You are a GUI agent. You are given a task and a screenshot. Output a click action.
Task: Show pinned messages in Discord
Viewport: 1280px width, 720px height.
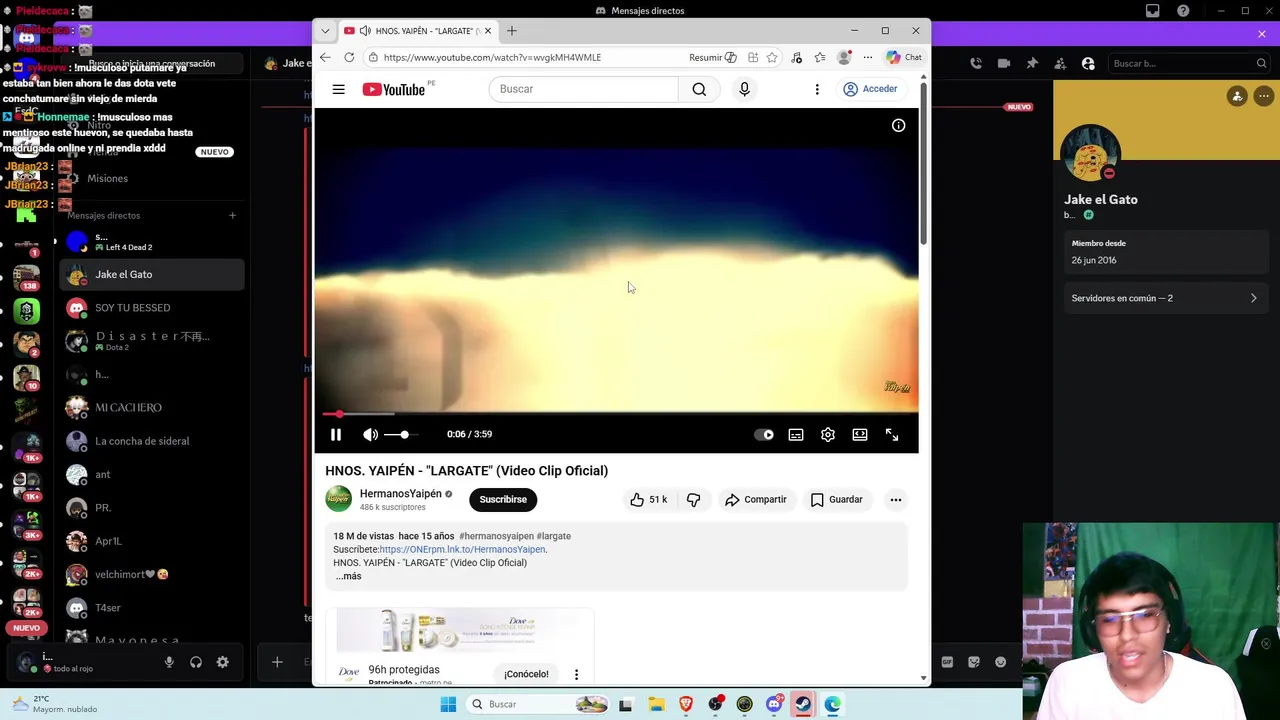pos(1032,63)
